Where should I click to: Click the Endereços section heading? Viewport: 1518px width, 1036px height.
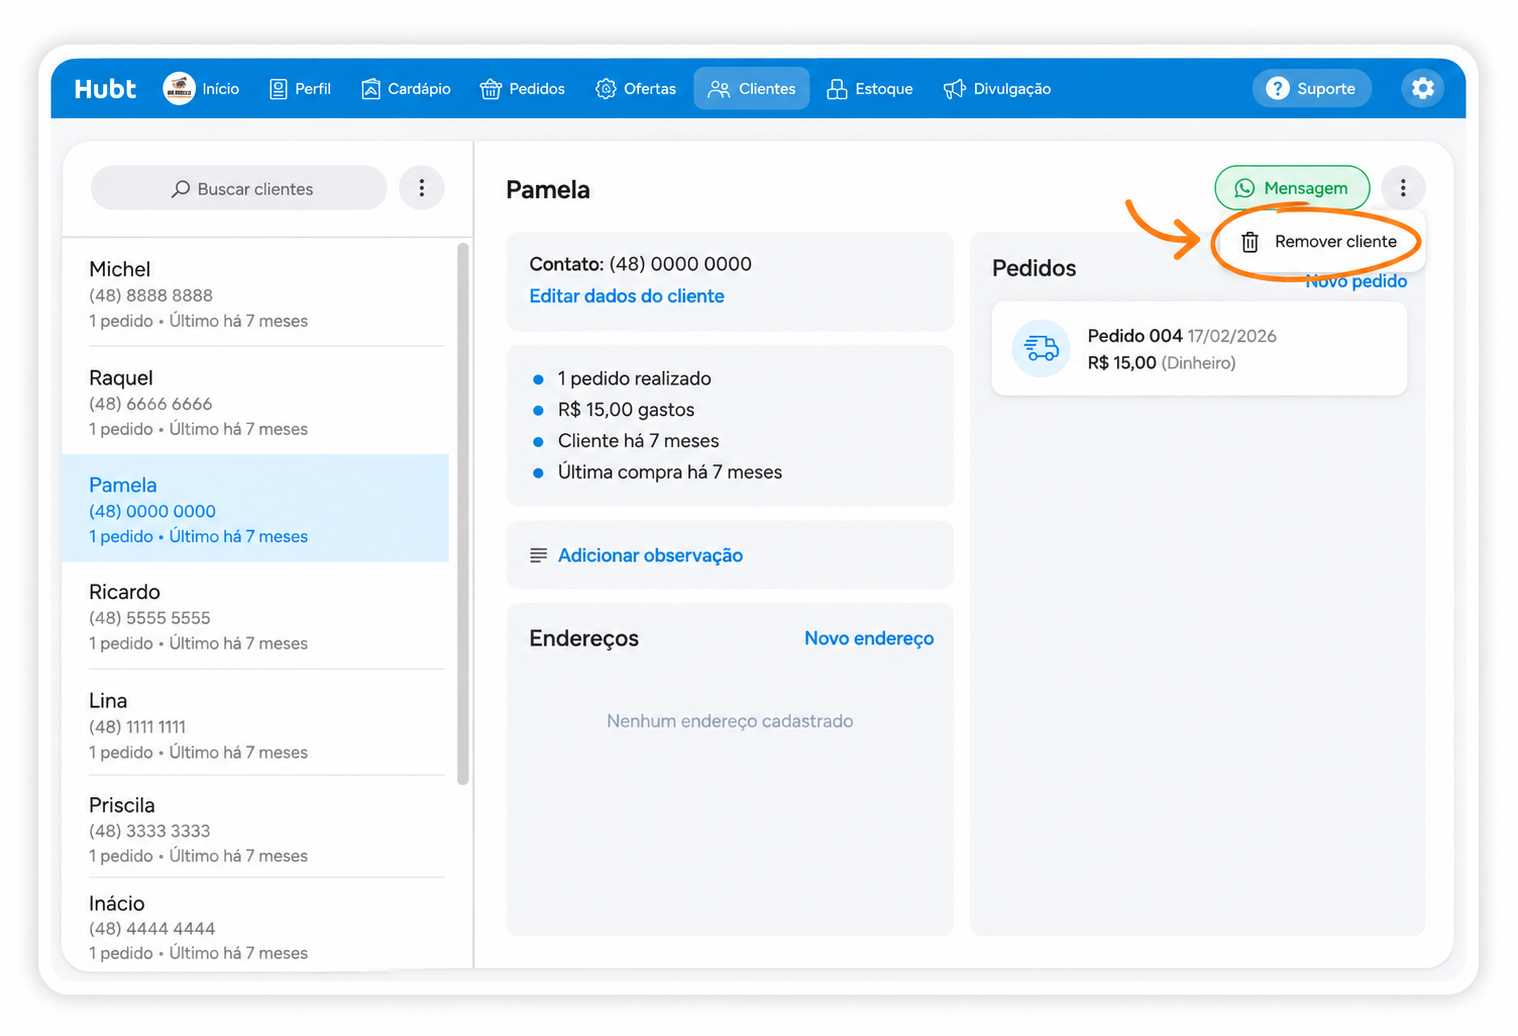pos(584,638)
